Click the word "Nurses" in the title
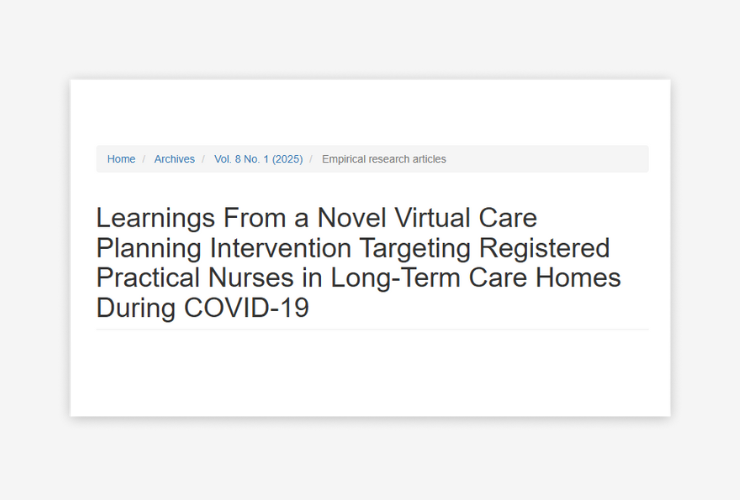This screenshot has height=500, width=740. point(258,278)
